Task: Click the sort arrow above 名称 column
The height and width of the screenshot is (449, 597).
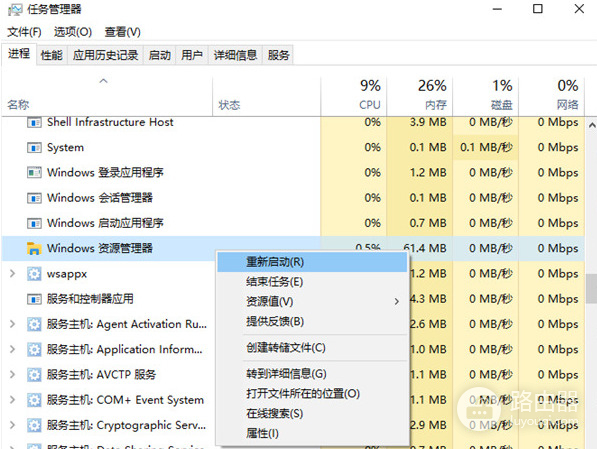Action: [x=103, y=81]
